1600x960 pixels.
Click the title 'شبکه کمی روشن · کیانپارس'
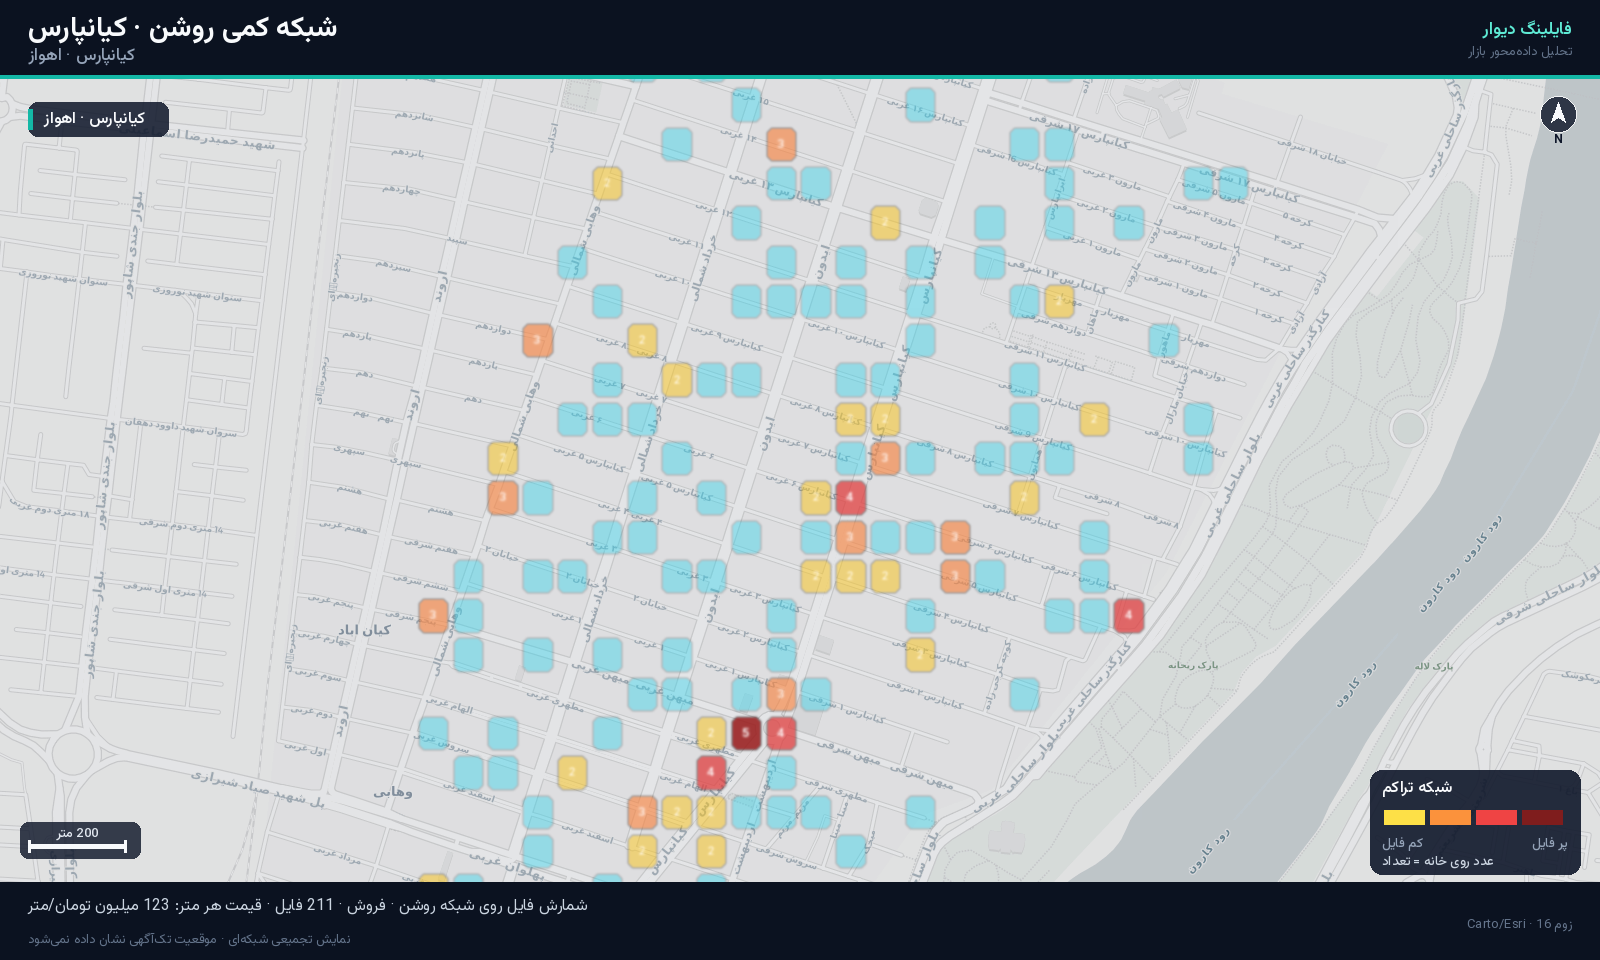pos(182,27)
